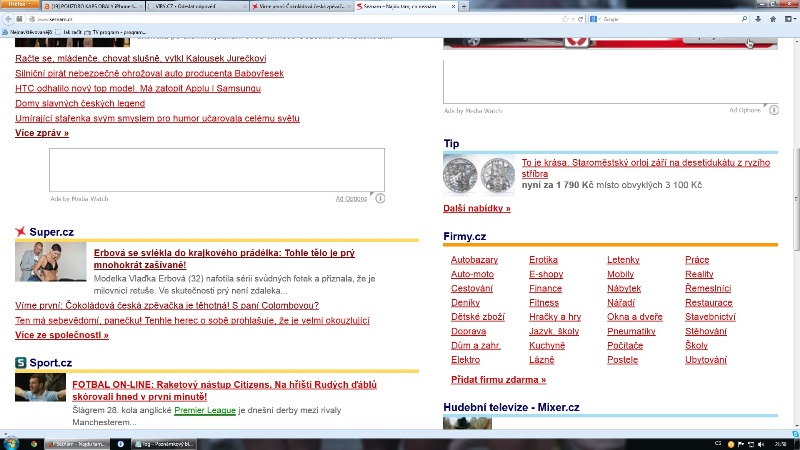The height and width of the screenshot is (450, 800).
Task: Open article 'Umírající stařenka svým smyslem pro humor'
Action: point(157,118)
